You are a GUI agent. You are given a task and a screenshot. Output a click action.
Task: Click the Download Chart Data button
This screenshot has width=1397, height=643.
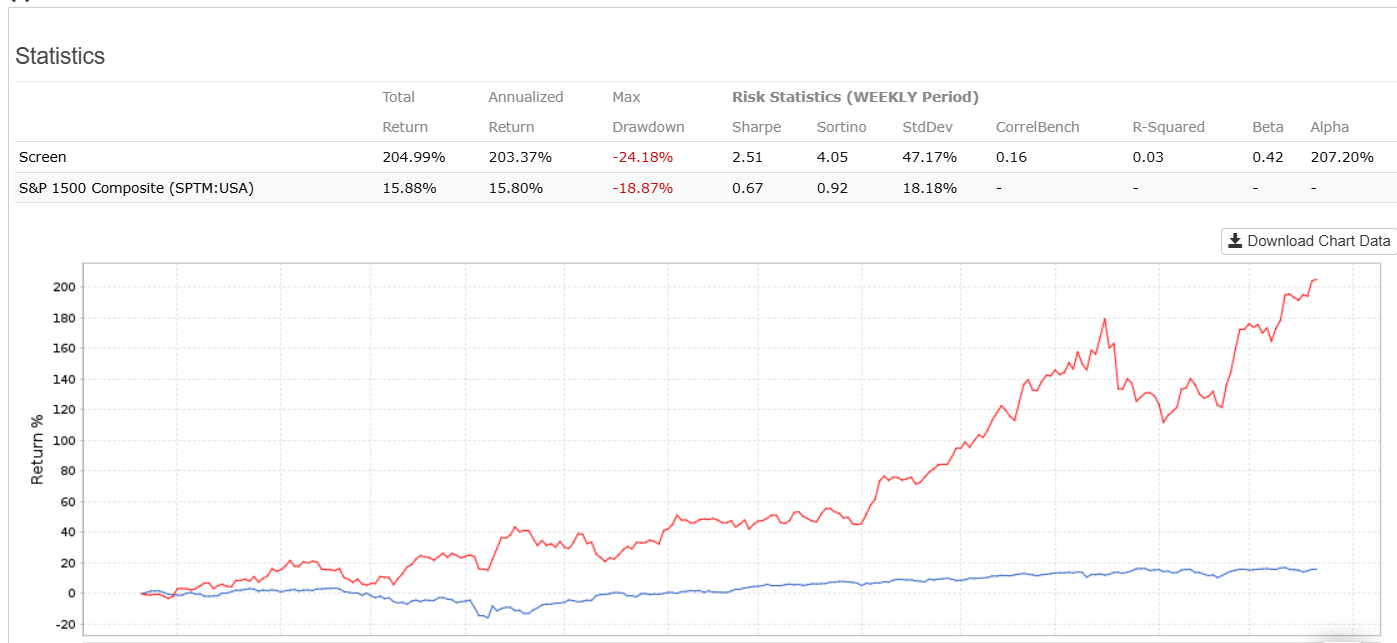pyautogui.click(x=1308, y=241)
